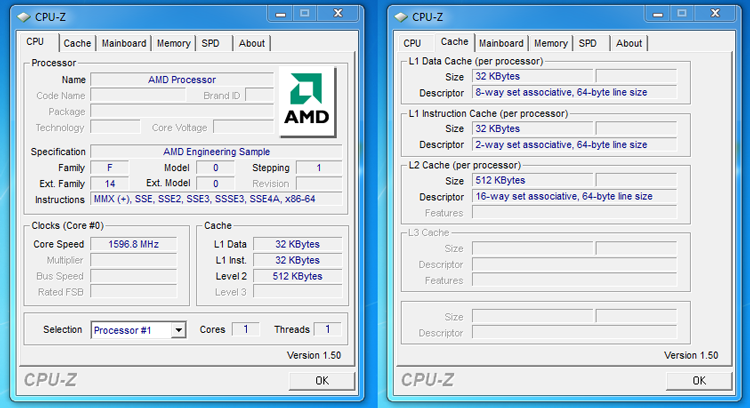Open Memory tab in right window
Image resolution: width=750 pixels, height=408 pixels.
click(551, 43)
